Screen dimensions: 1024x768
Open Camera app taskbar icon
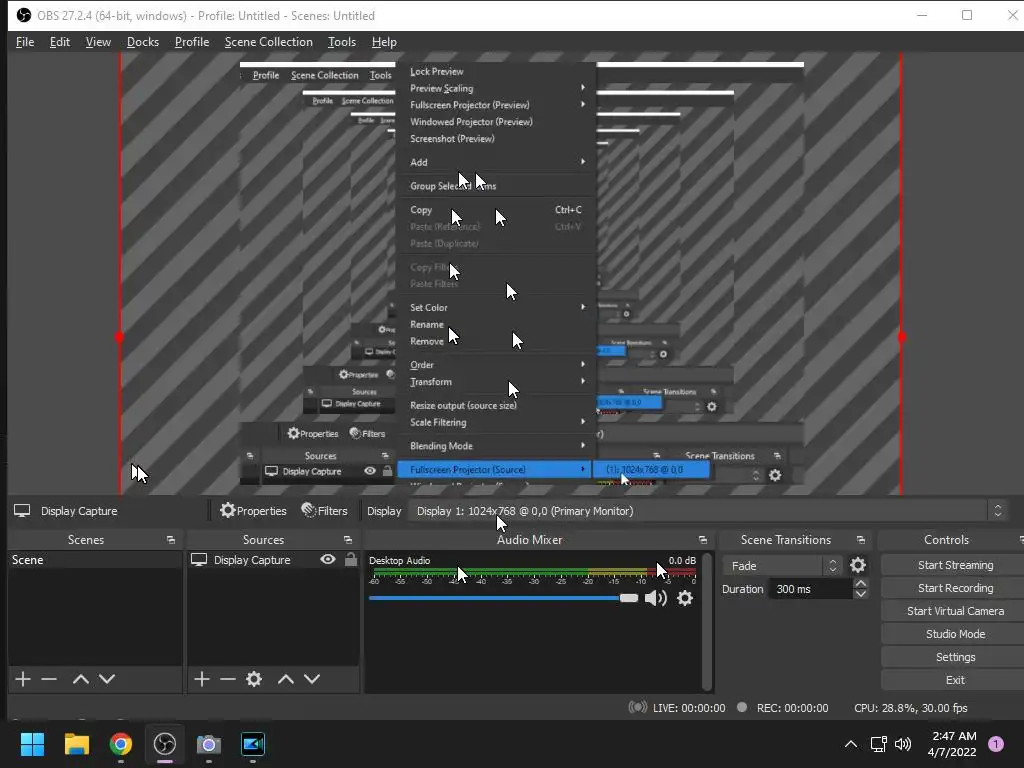[x=209, y=744]
